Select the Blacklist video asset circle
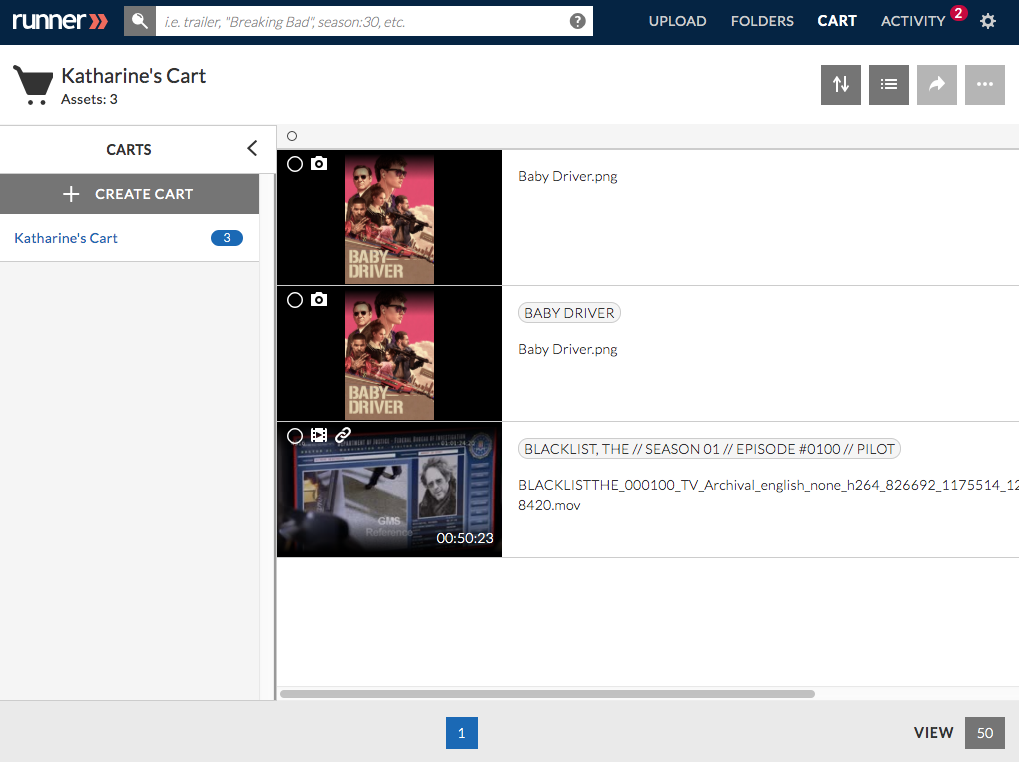1019x762 pixels. pyautogui.click(x=295, y=435)
